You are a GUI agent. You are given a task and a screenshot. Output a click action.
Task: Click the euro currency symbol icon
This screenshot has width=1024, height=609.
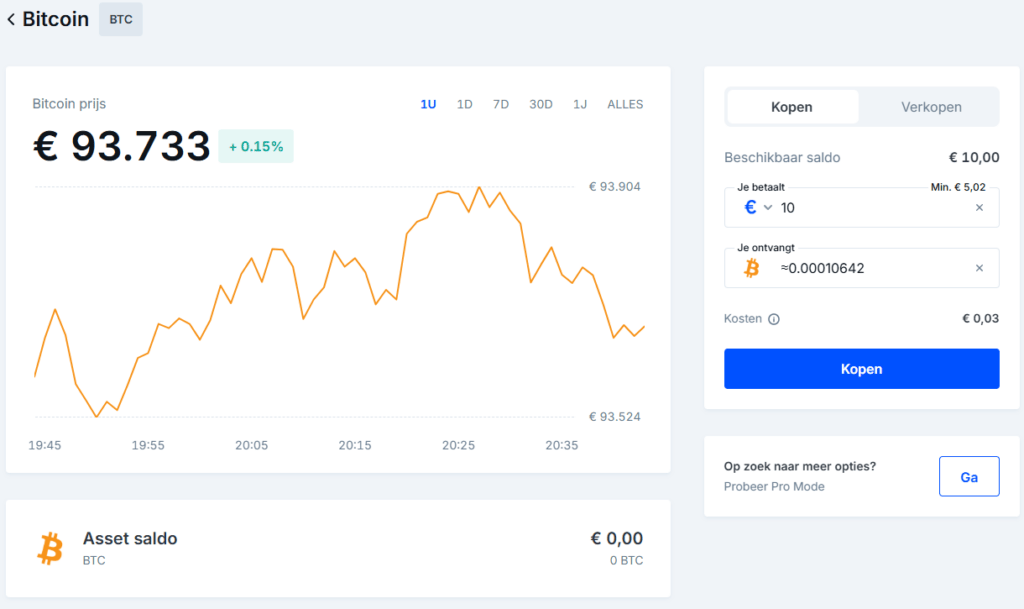(x=751, y=207)
